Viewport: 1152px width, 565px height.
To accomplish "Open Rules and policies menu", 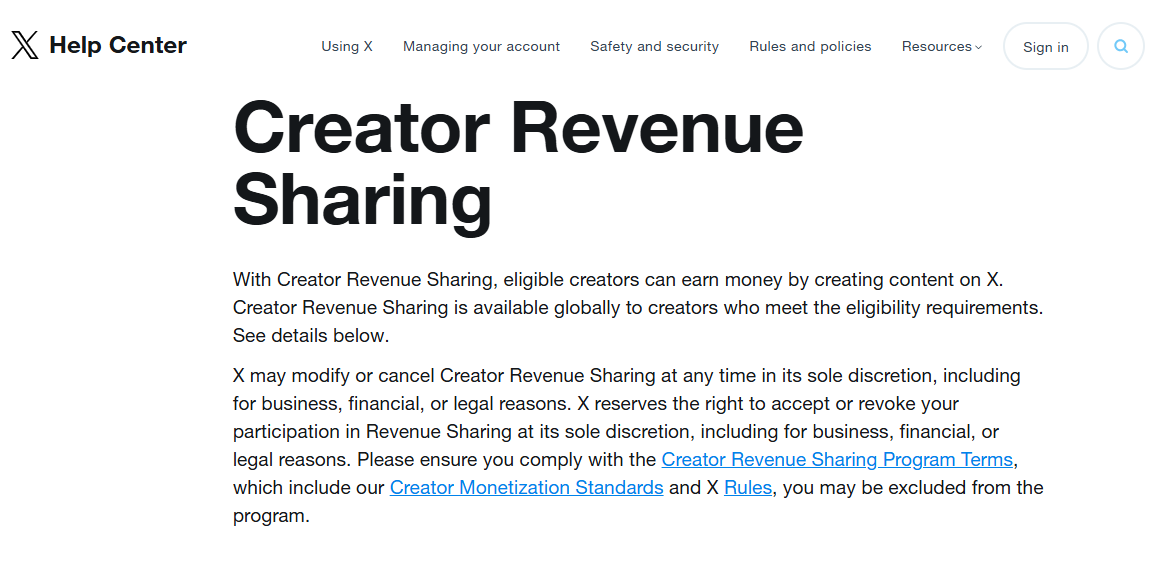I will (x=810, y=46).
